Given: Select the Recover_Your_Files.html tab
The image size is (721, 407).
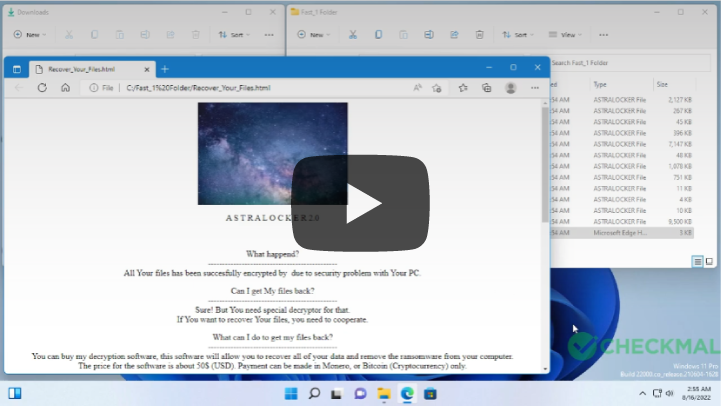Looking at the screenshot, I should point(92,69).
